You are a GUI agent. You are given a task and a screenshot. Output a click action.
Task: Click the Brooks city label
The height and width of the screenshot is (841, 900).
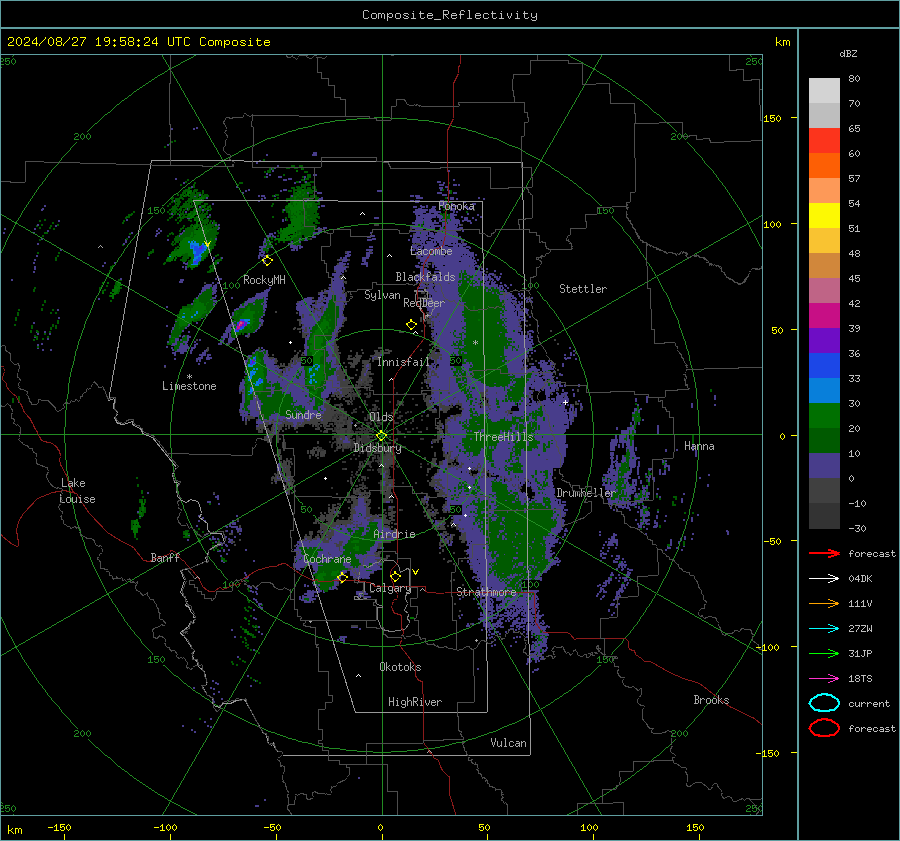click(711, 700)
